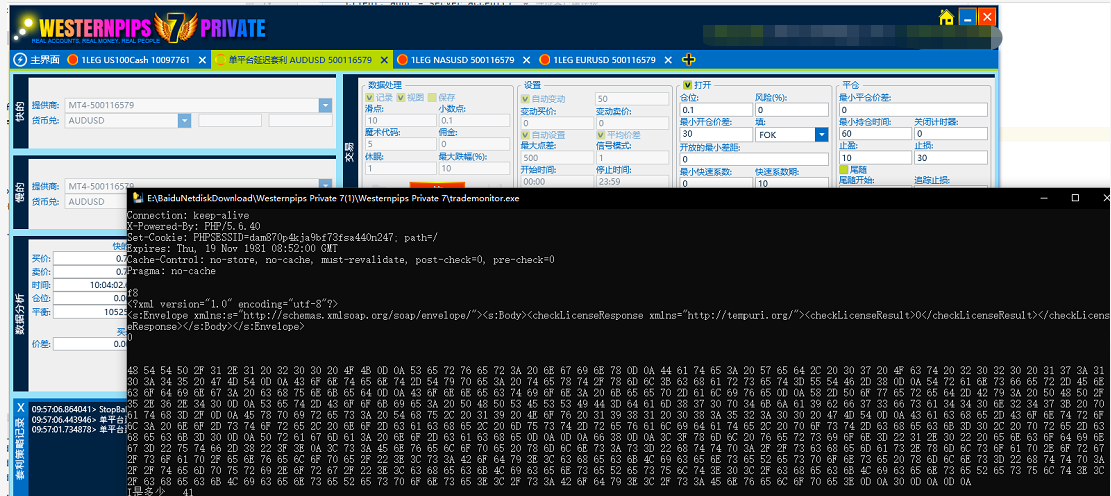Screen dimensions: 1111x496
Task: Close the 1LEG US100Cash 10097761 tab
Action: (202, 60)
